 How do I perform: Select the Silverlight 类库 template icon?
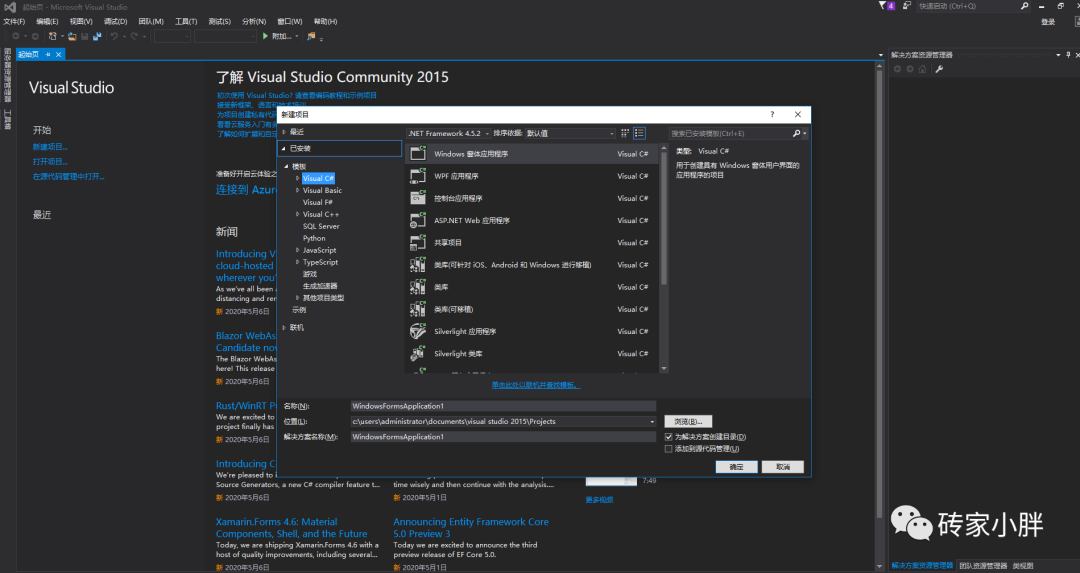point(418,353)
